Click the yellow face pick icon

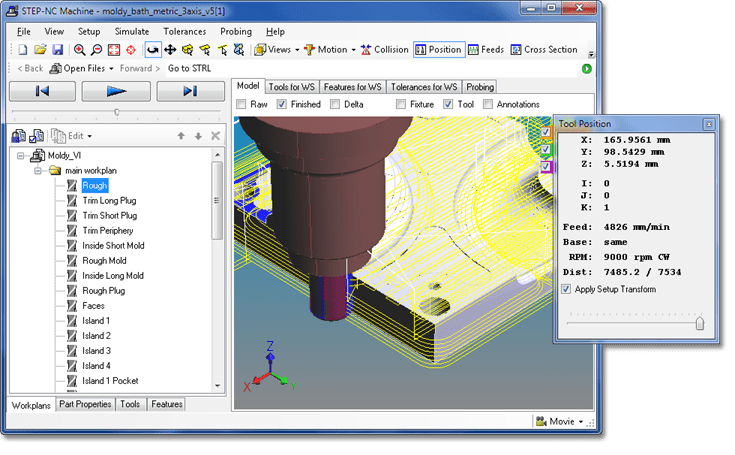click(x=205, y=50)
